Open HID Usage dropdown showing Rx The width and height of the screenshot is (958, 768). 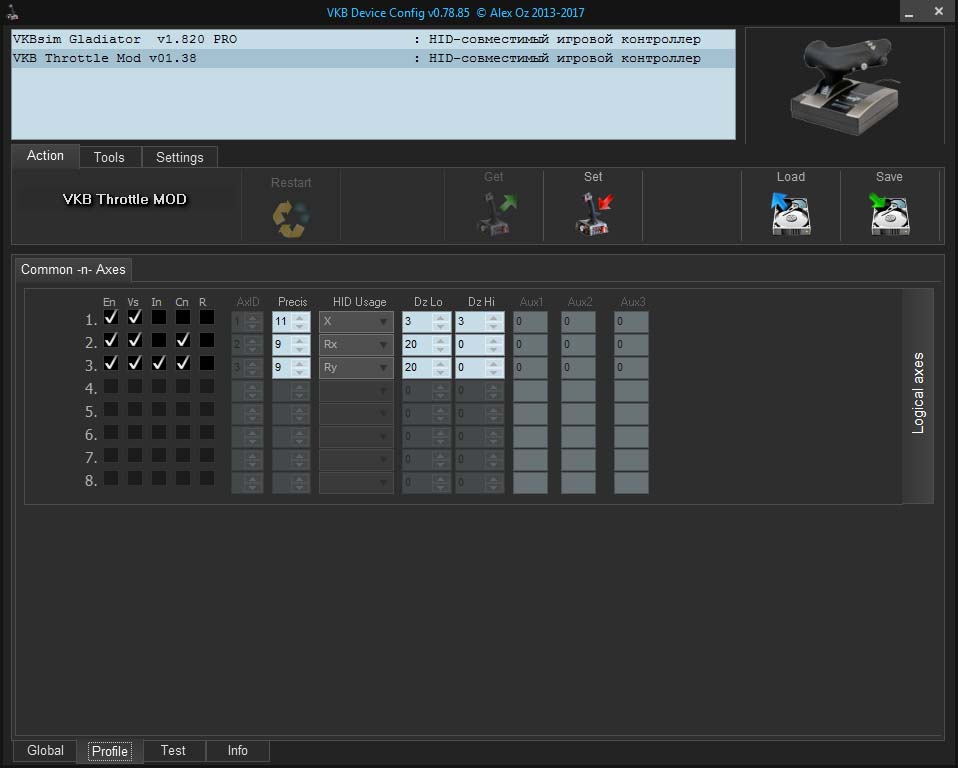(356, 345)
